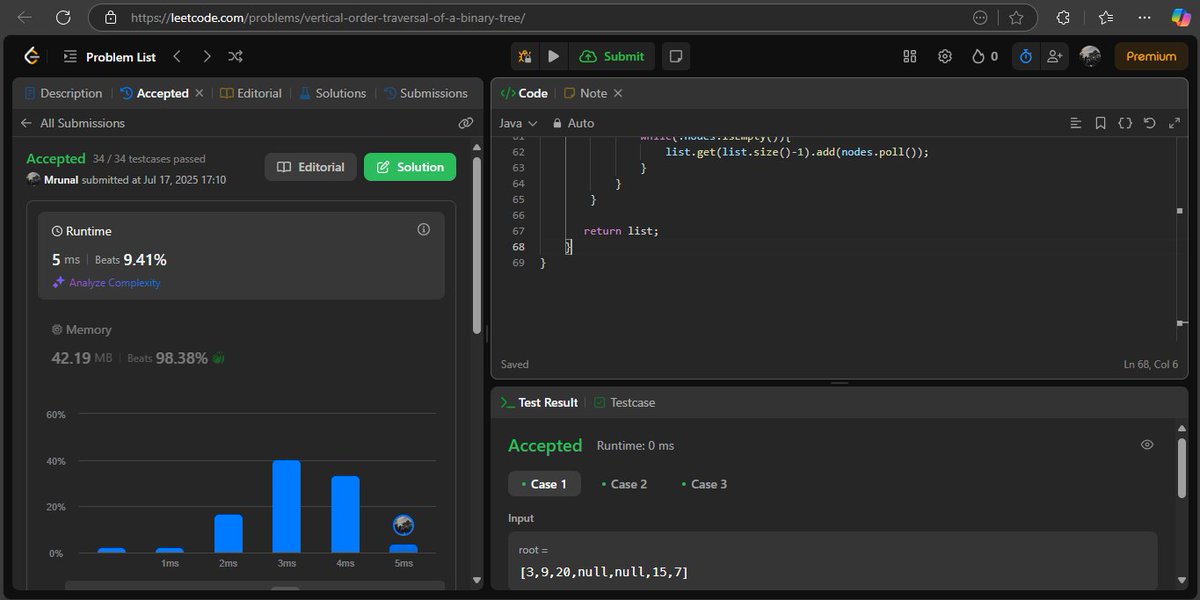Open the Problem List panel
This screenshot has height=600, width=1200.
click(110, 57)
